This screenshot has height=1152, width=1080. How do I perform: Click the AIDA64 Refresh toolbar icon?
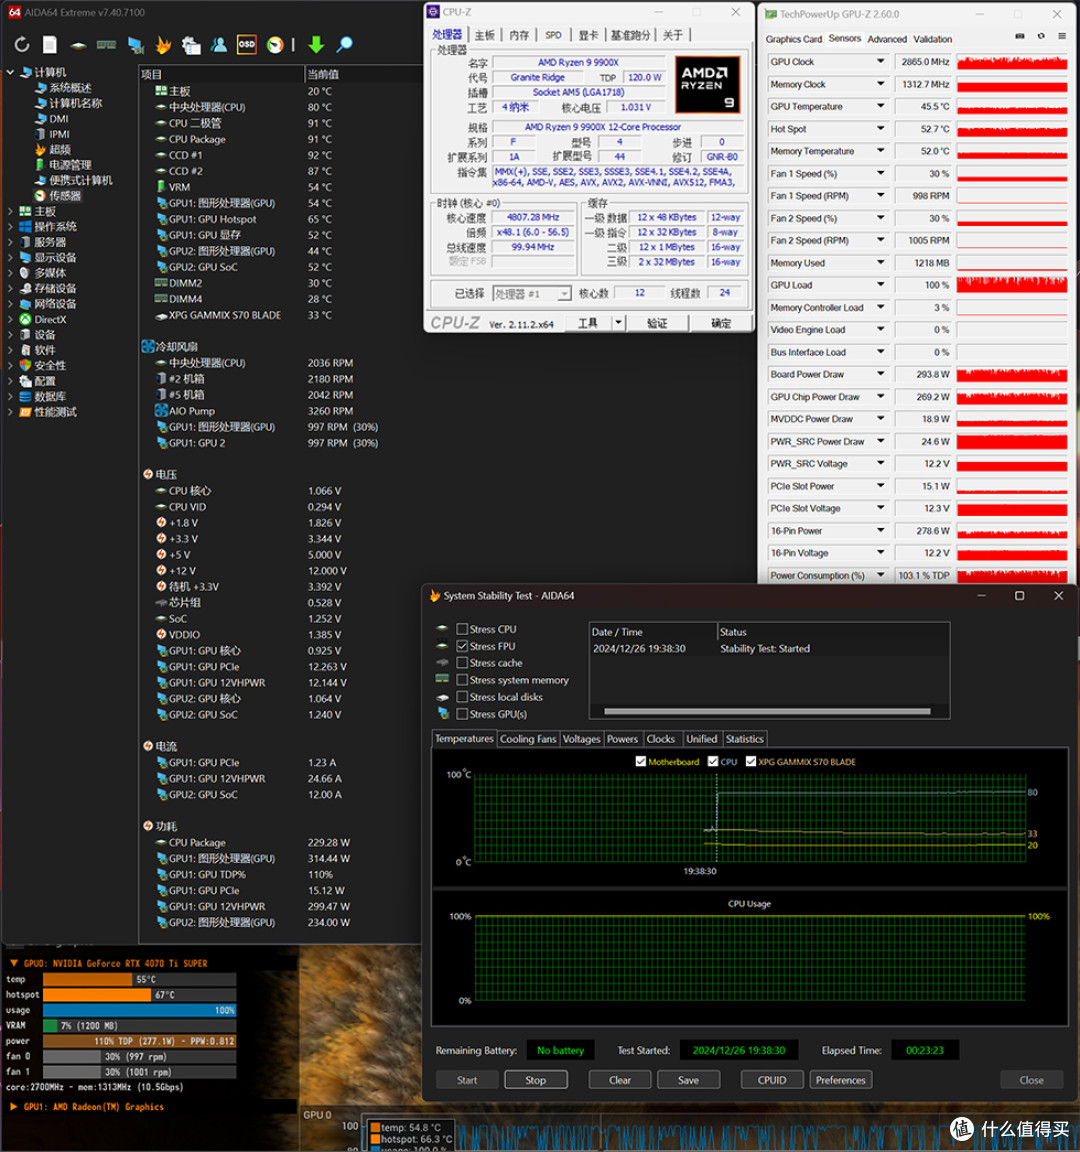(22, 45)
